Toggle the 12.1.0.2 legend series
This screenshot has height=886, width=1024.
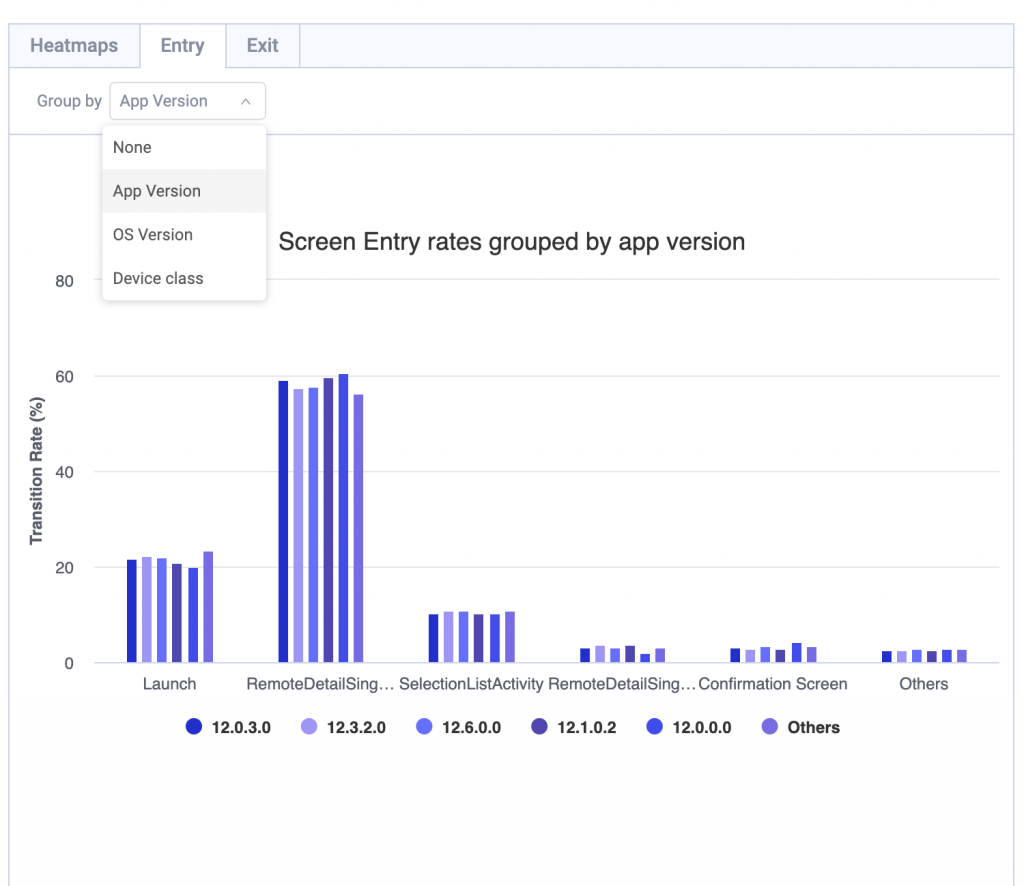[x=573, y=727]
